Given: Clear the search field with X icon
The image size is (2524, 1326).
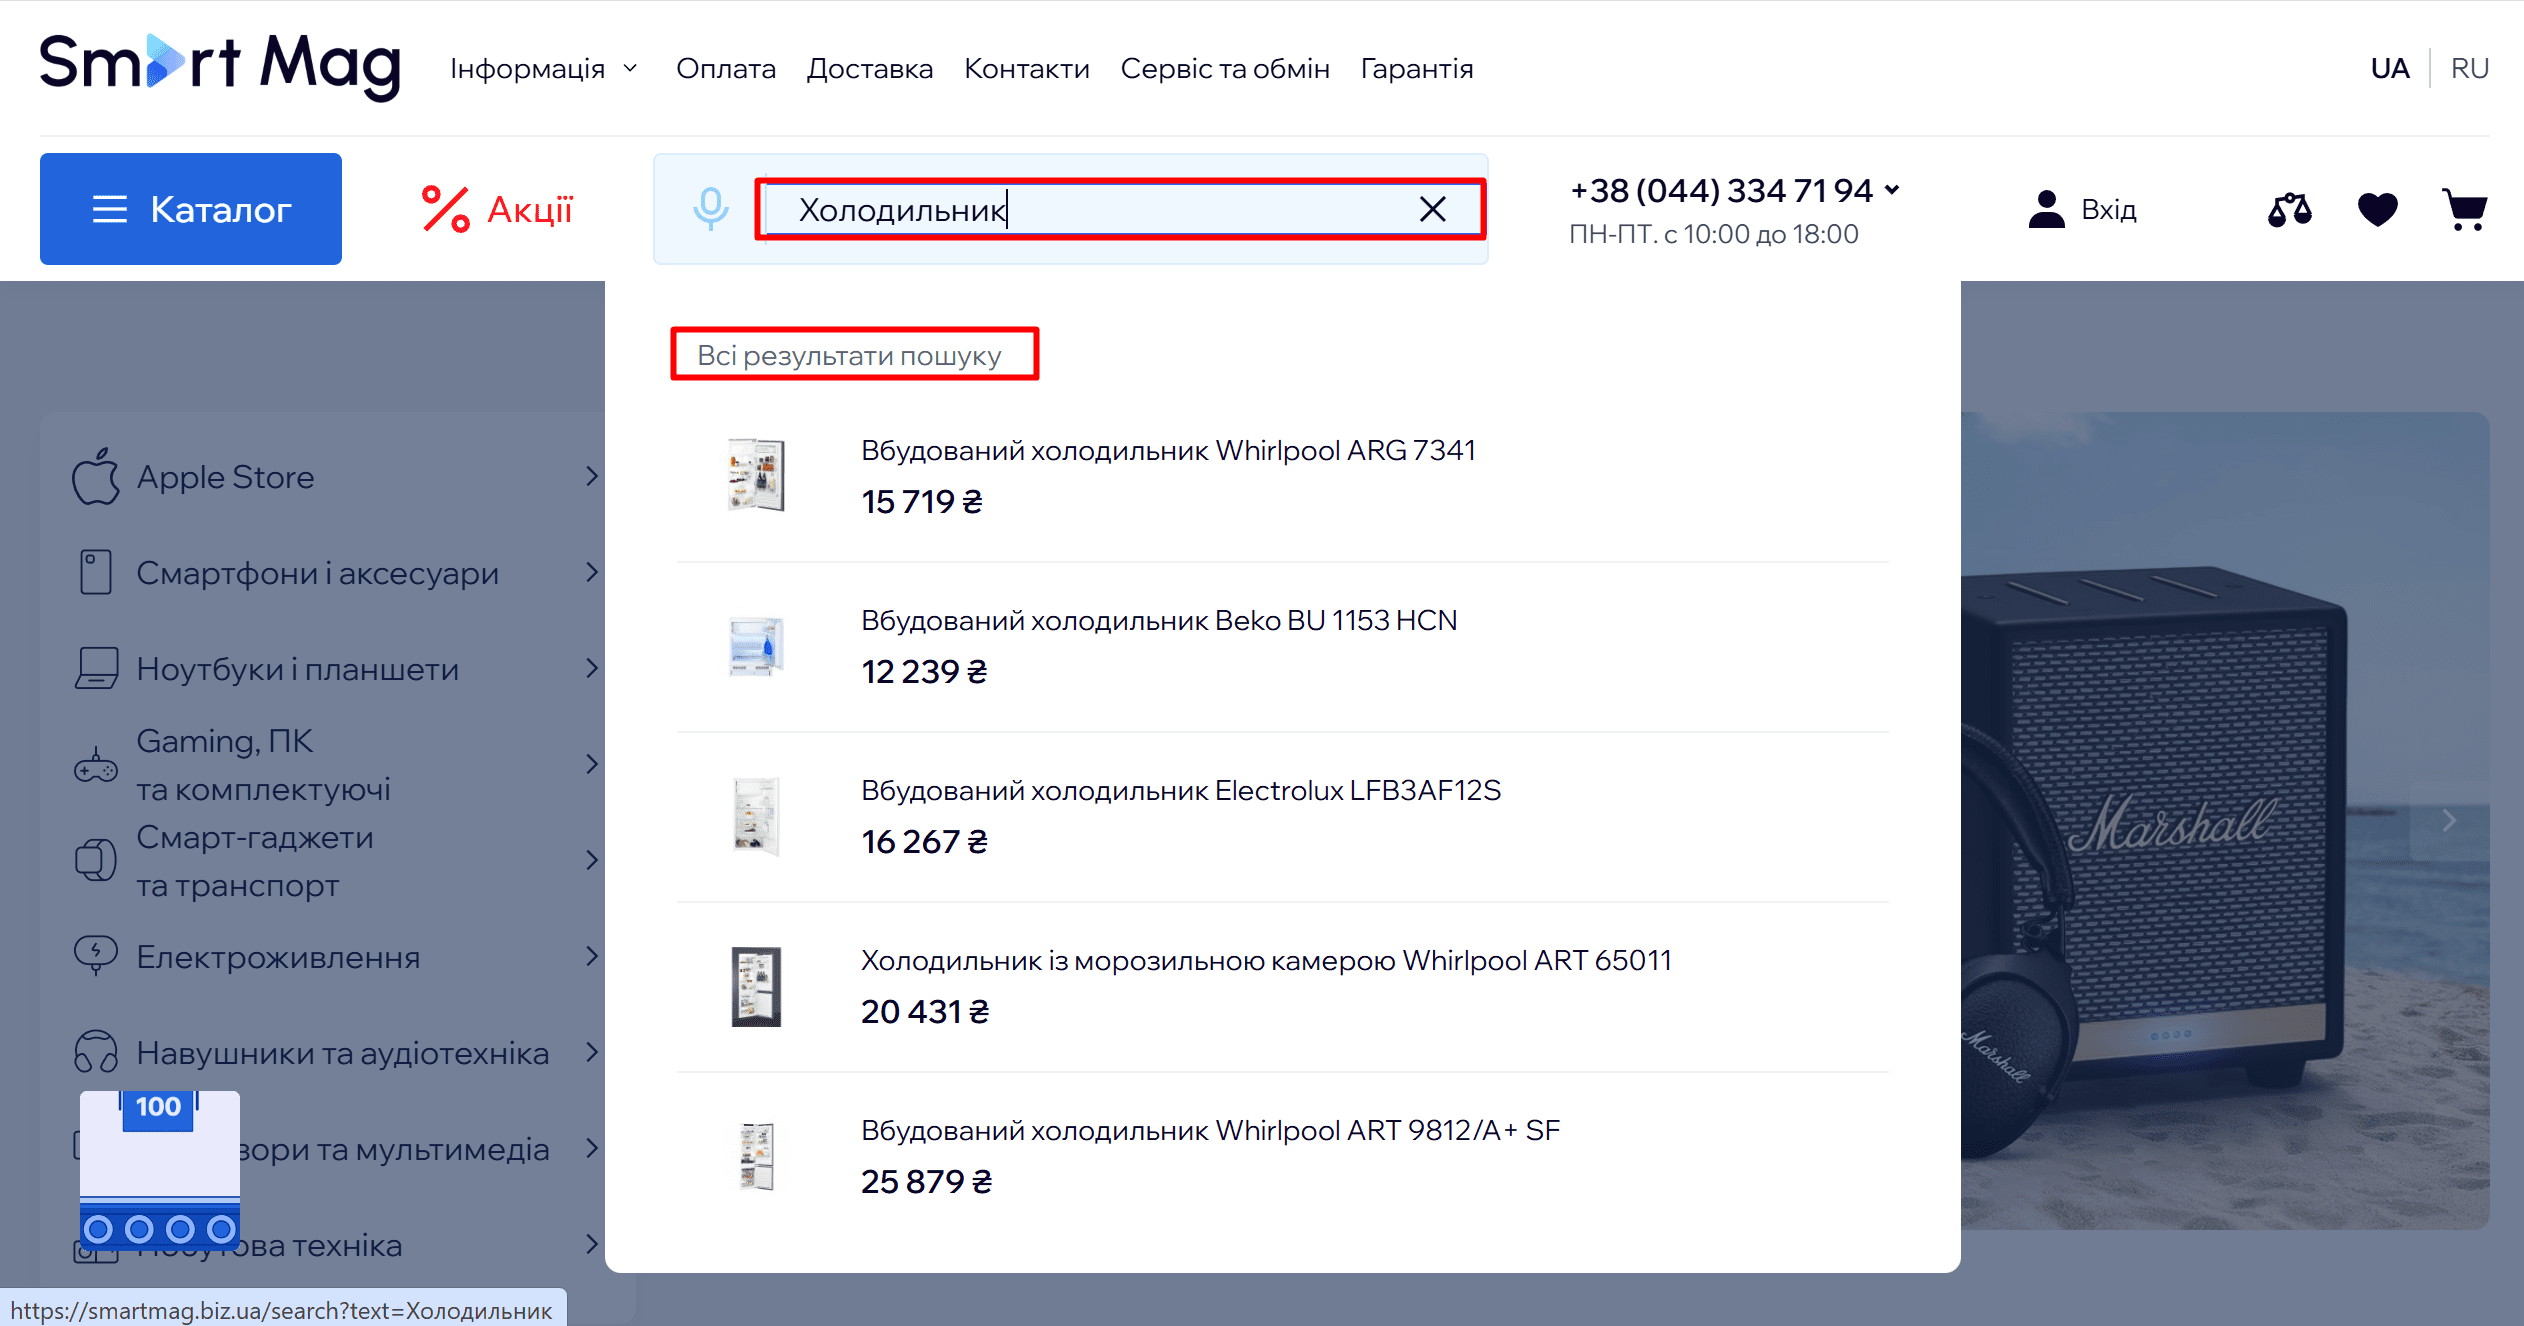Looking at the screenshot, I should 1432,209.
